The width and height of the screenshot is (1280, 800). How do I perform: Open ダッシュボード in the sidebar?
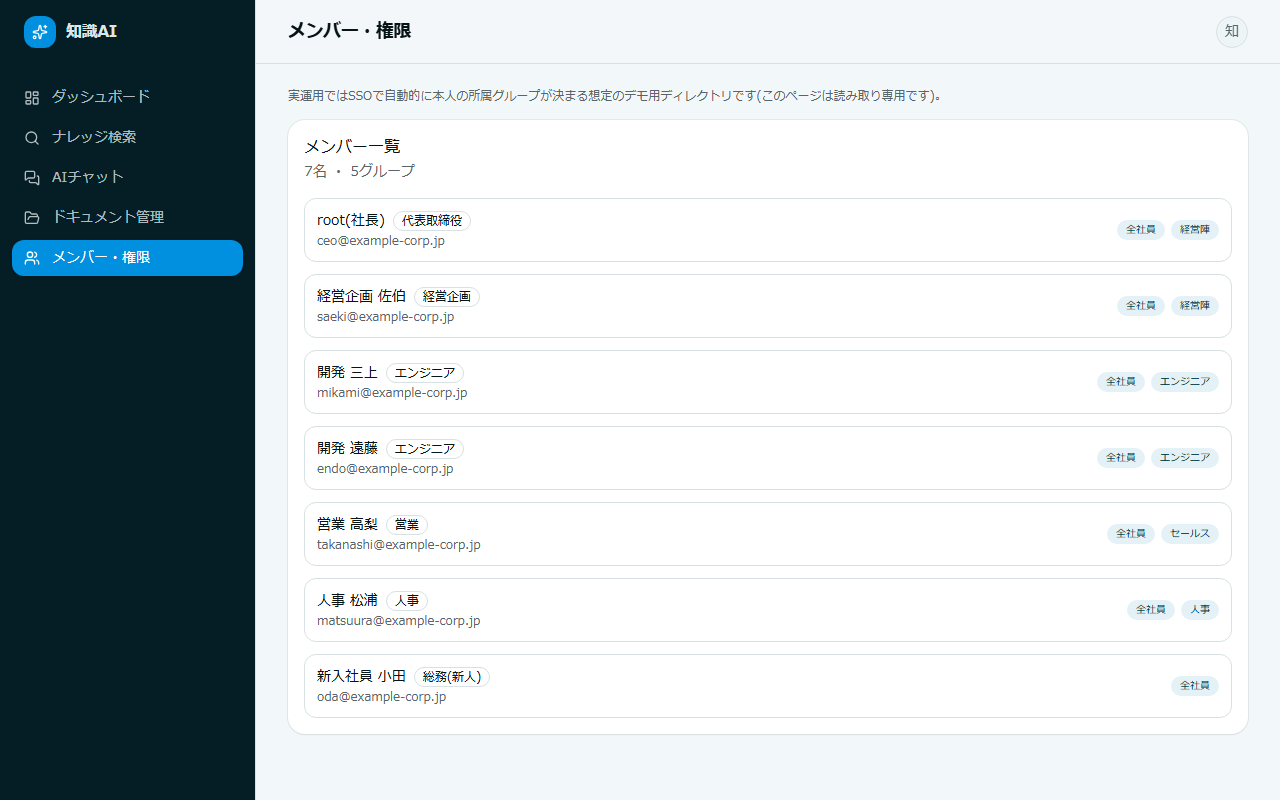pos(127,97)
